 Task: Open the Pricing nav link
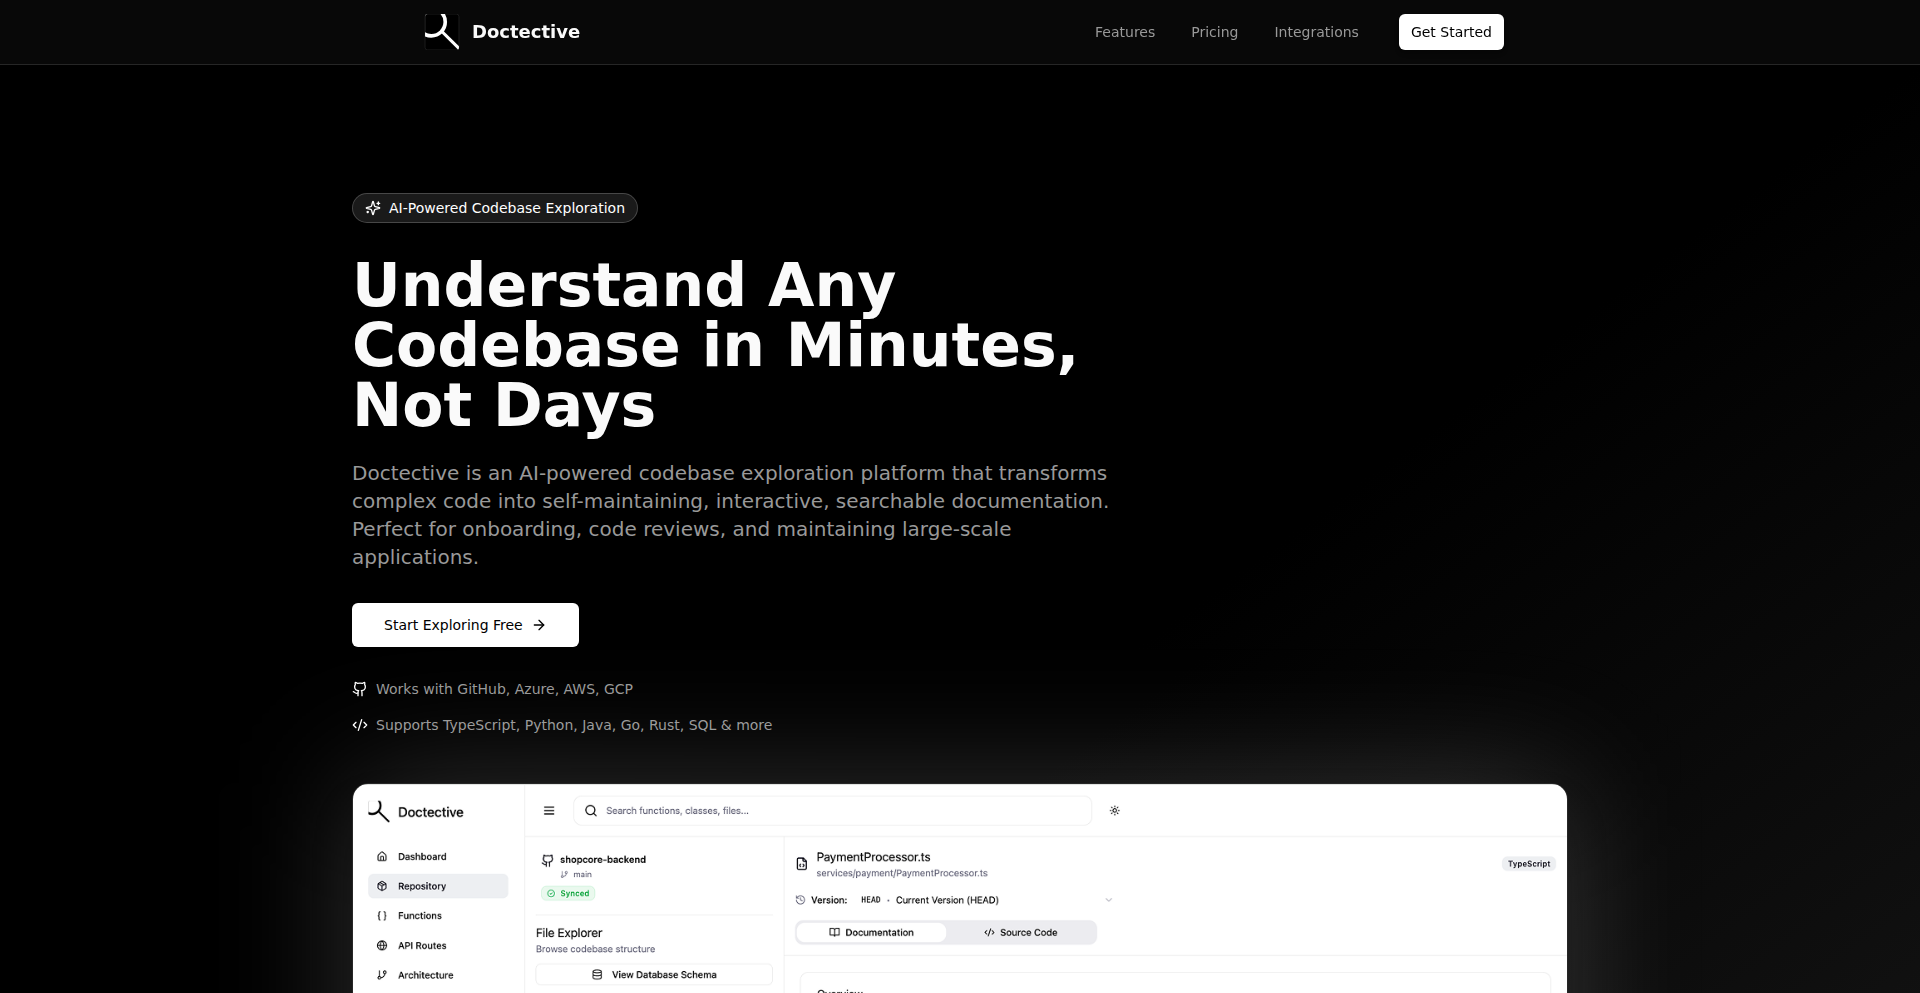(1214, 32)
